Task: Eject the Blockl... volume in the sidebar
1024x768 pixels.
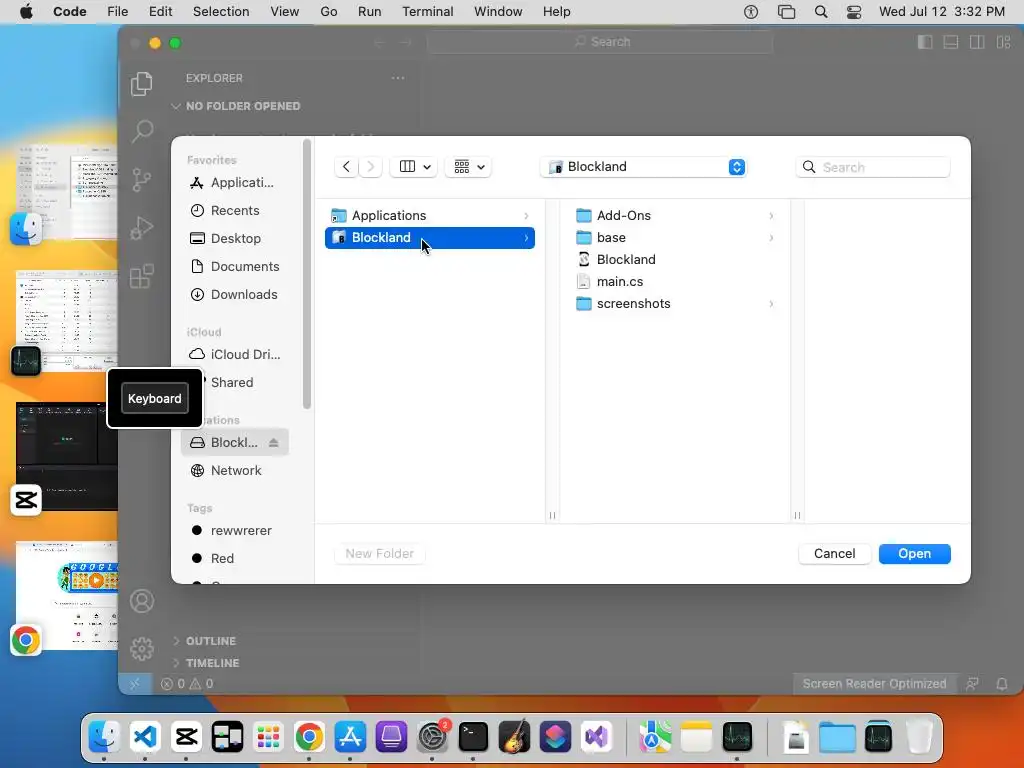Action: (274, 443)
